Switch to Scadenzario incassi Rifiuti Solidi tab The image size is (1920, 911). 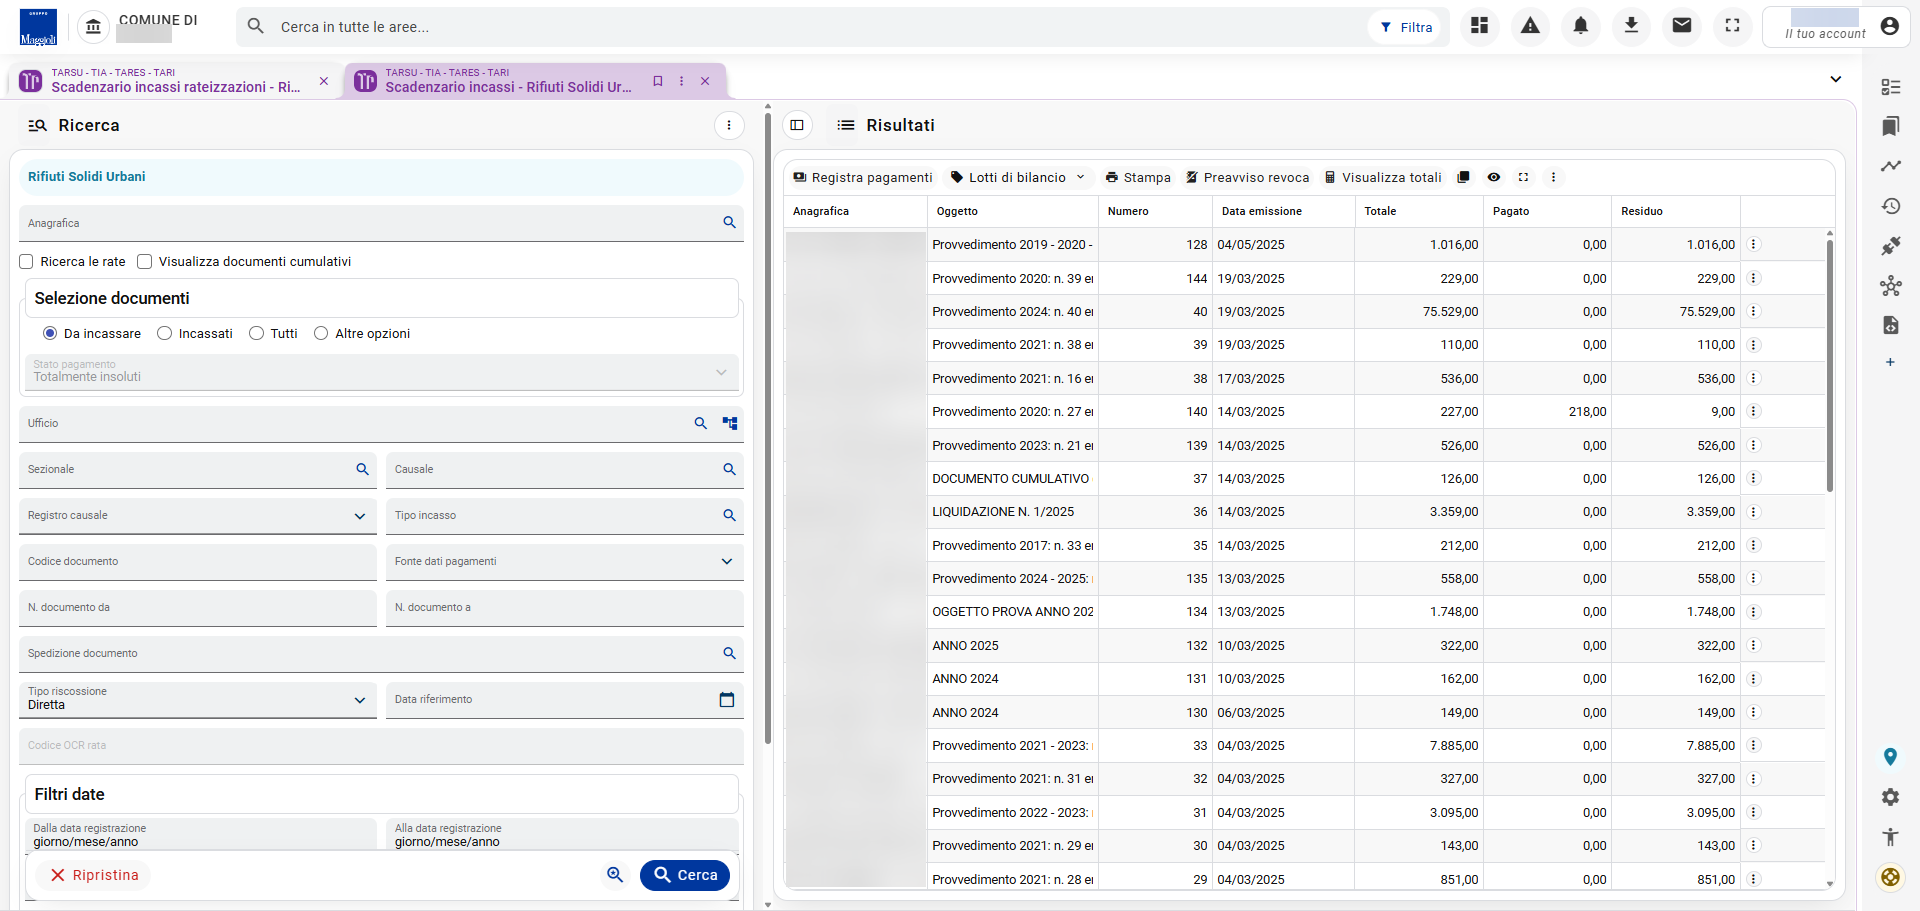point(508,81)
